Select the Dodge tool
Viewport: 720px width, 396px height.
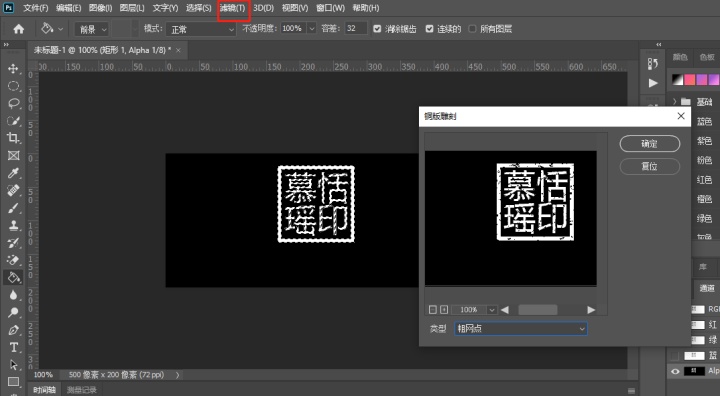pyautogui.click(x=13, y=312)
